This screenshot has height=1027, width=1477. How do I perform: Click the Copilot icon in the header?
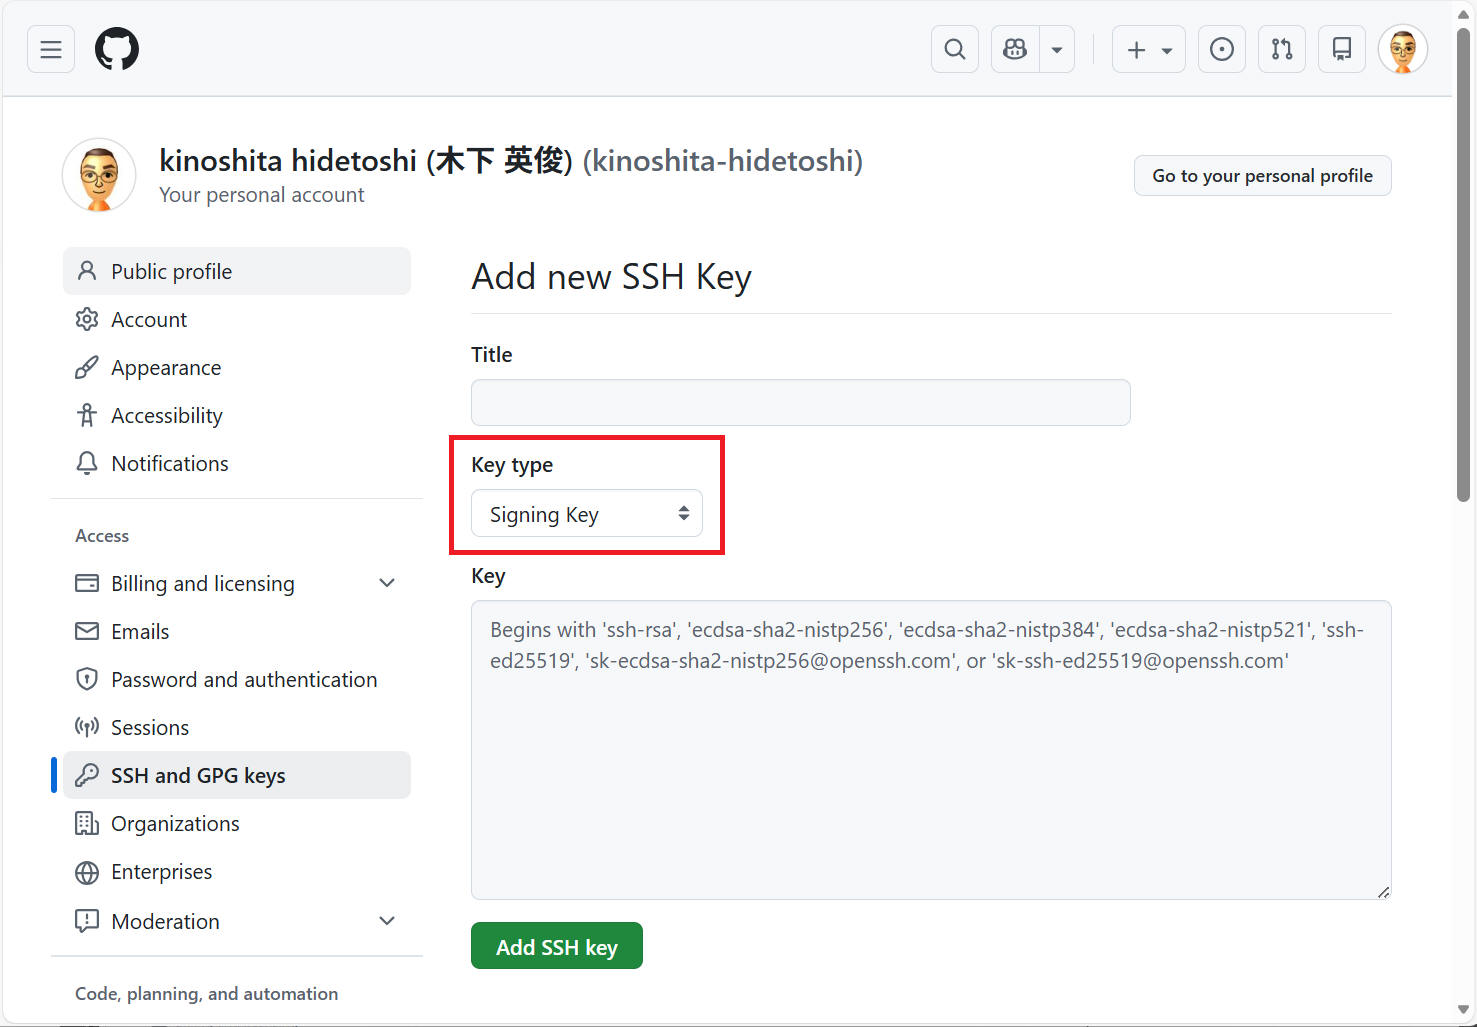coord(1014,48)
